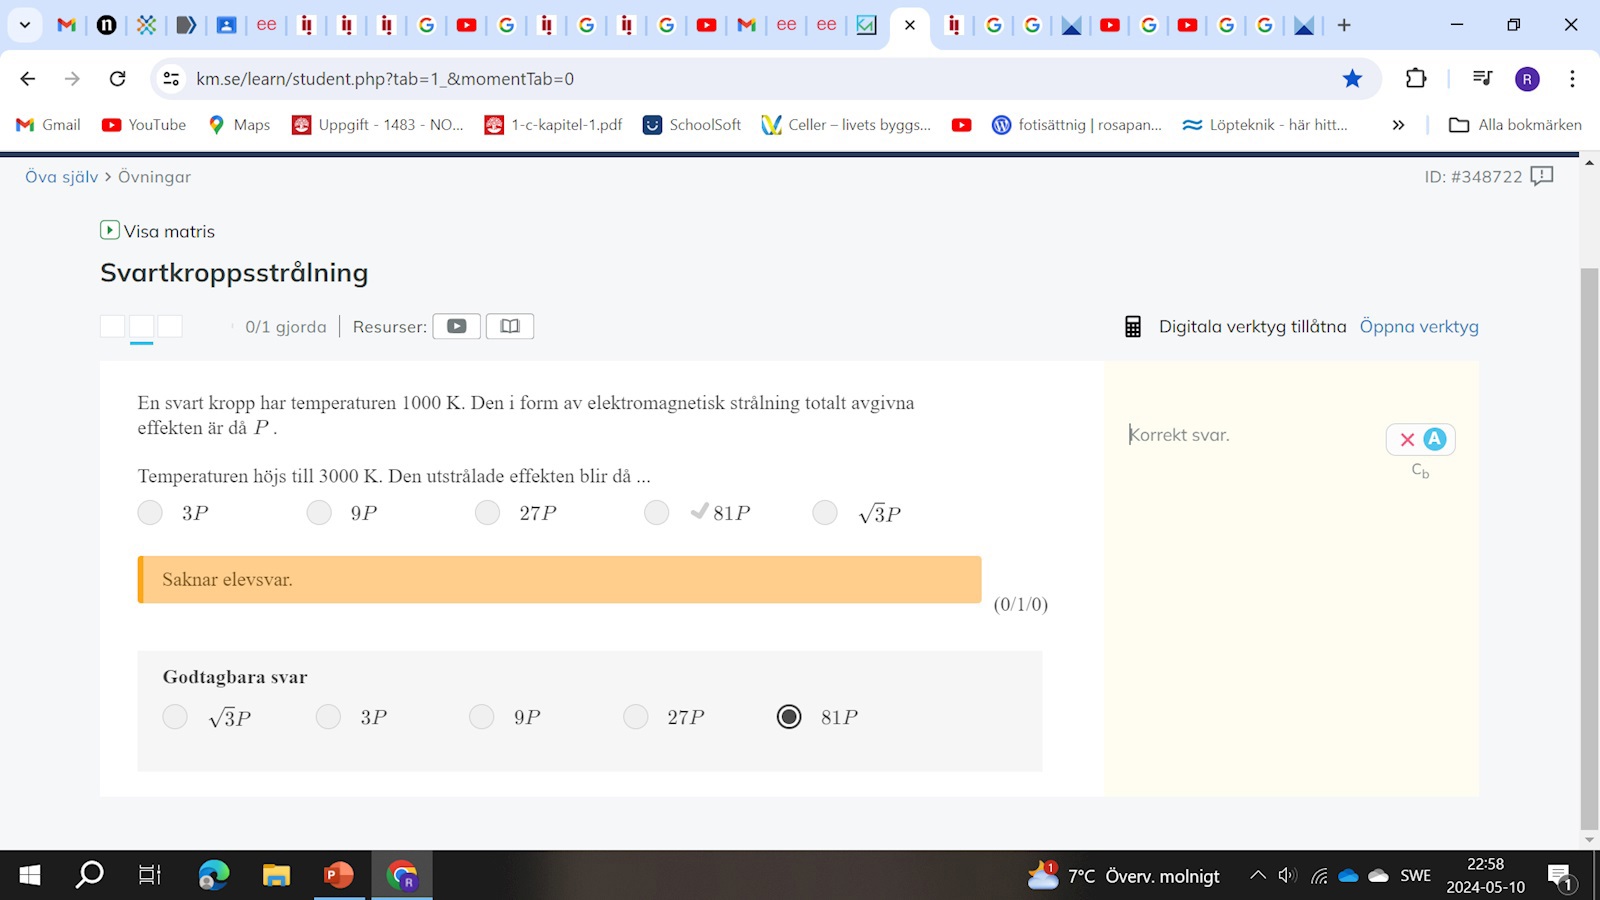Viewport: 1600px width, 900px height.
Task: Open PowerPoint from the taskbar
Action: click(339, 876)
